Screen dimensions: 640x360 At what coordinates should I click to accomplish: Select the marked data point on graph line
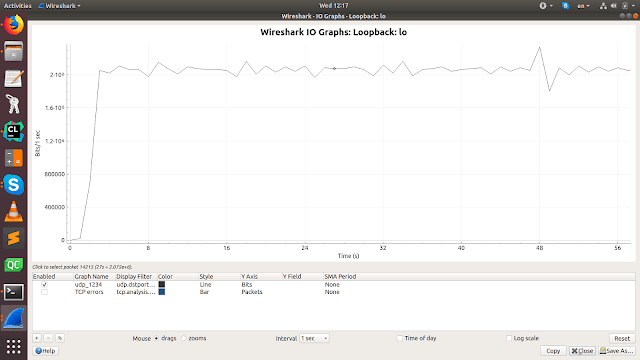click(x=334, y=69)
